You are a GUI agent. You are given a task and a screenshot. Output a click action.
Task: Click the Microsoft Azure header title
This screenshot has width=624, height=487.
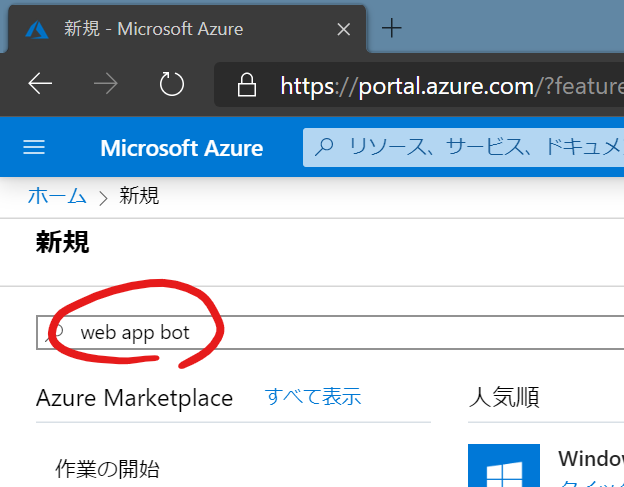pyautogui.click(x=181, y=148)
